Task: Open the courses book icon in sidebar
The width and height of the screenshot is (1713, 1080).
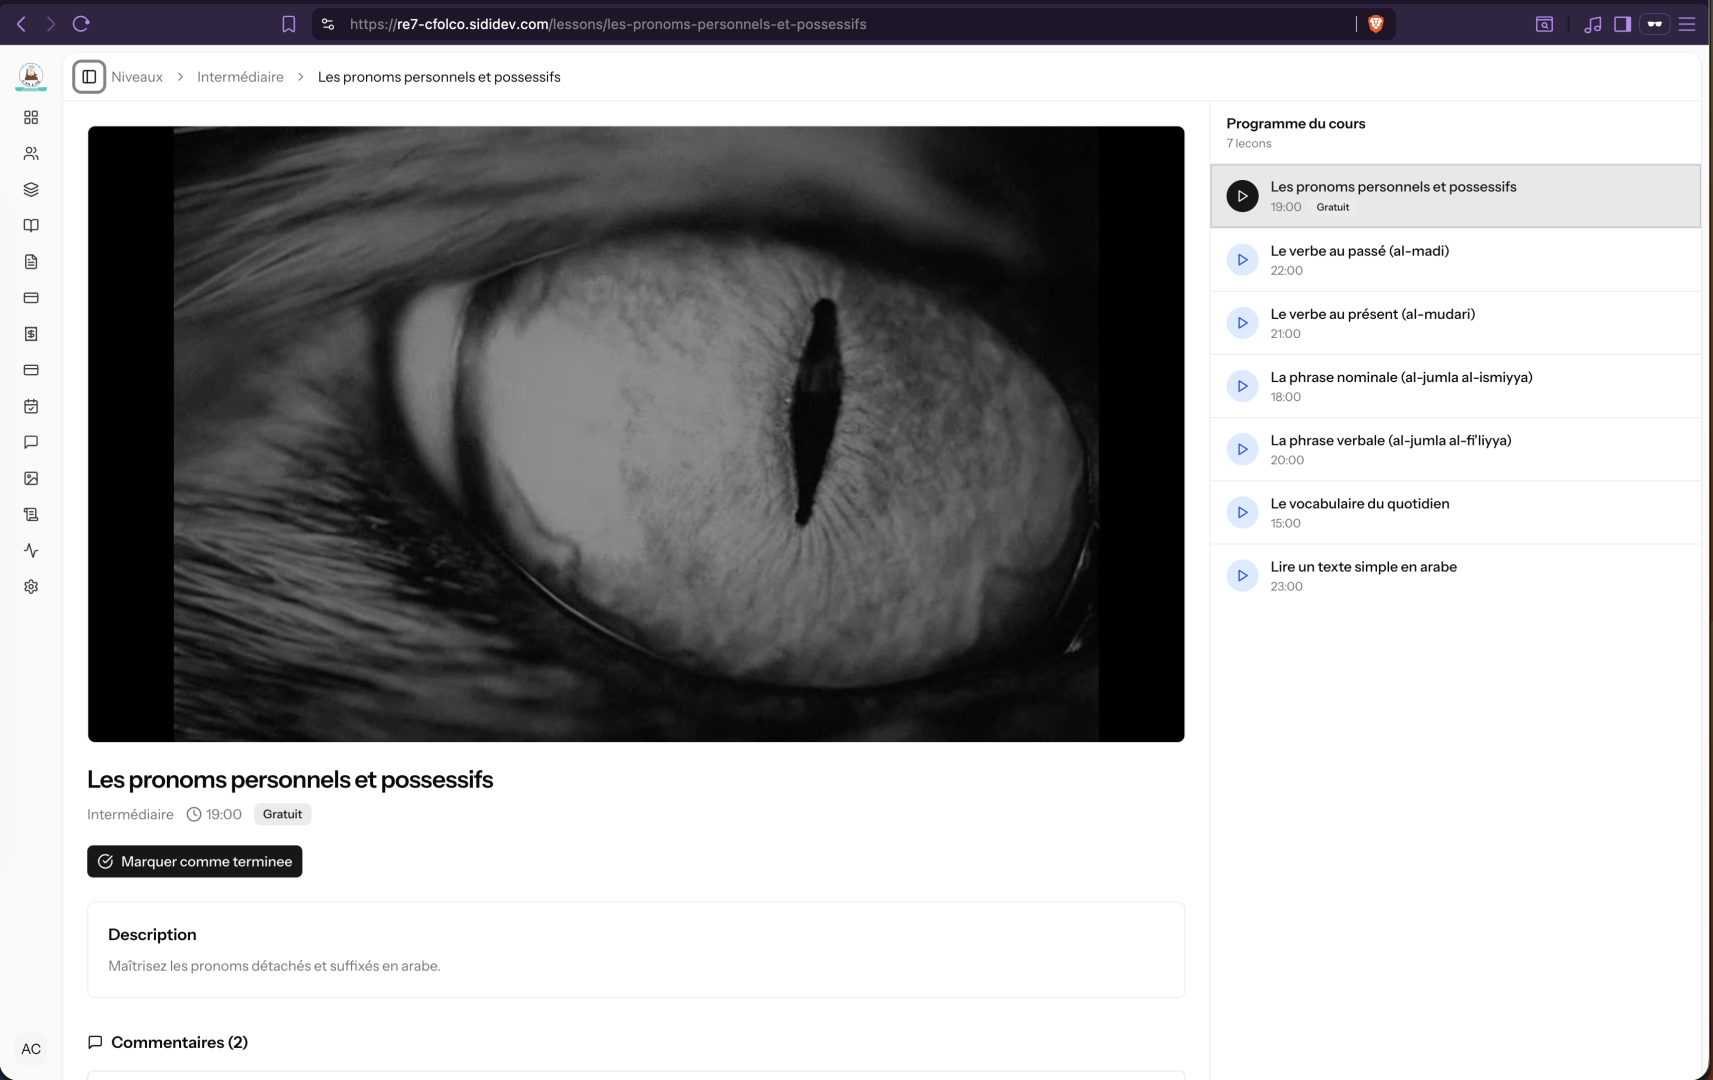Action: [x=31, y=225]
